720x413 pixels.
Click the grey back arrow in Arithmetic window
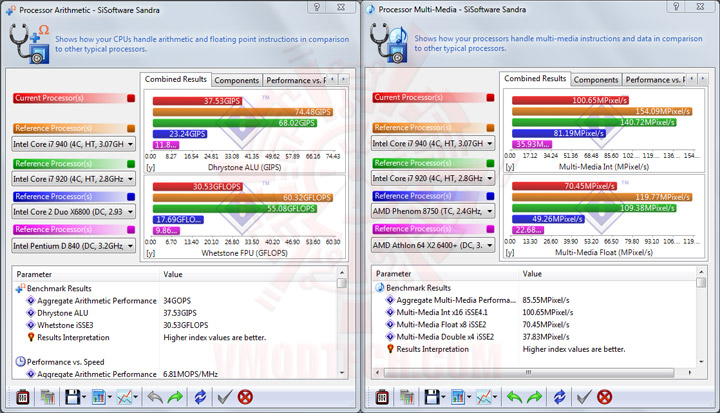(x=155, y=397)
